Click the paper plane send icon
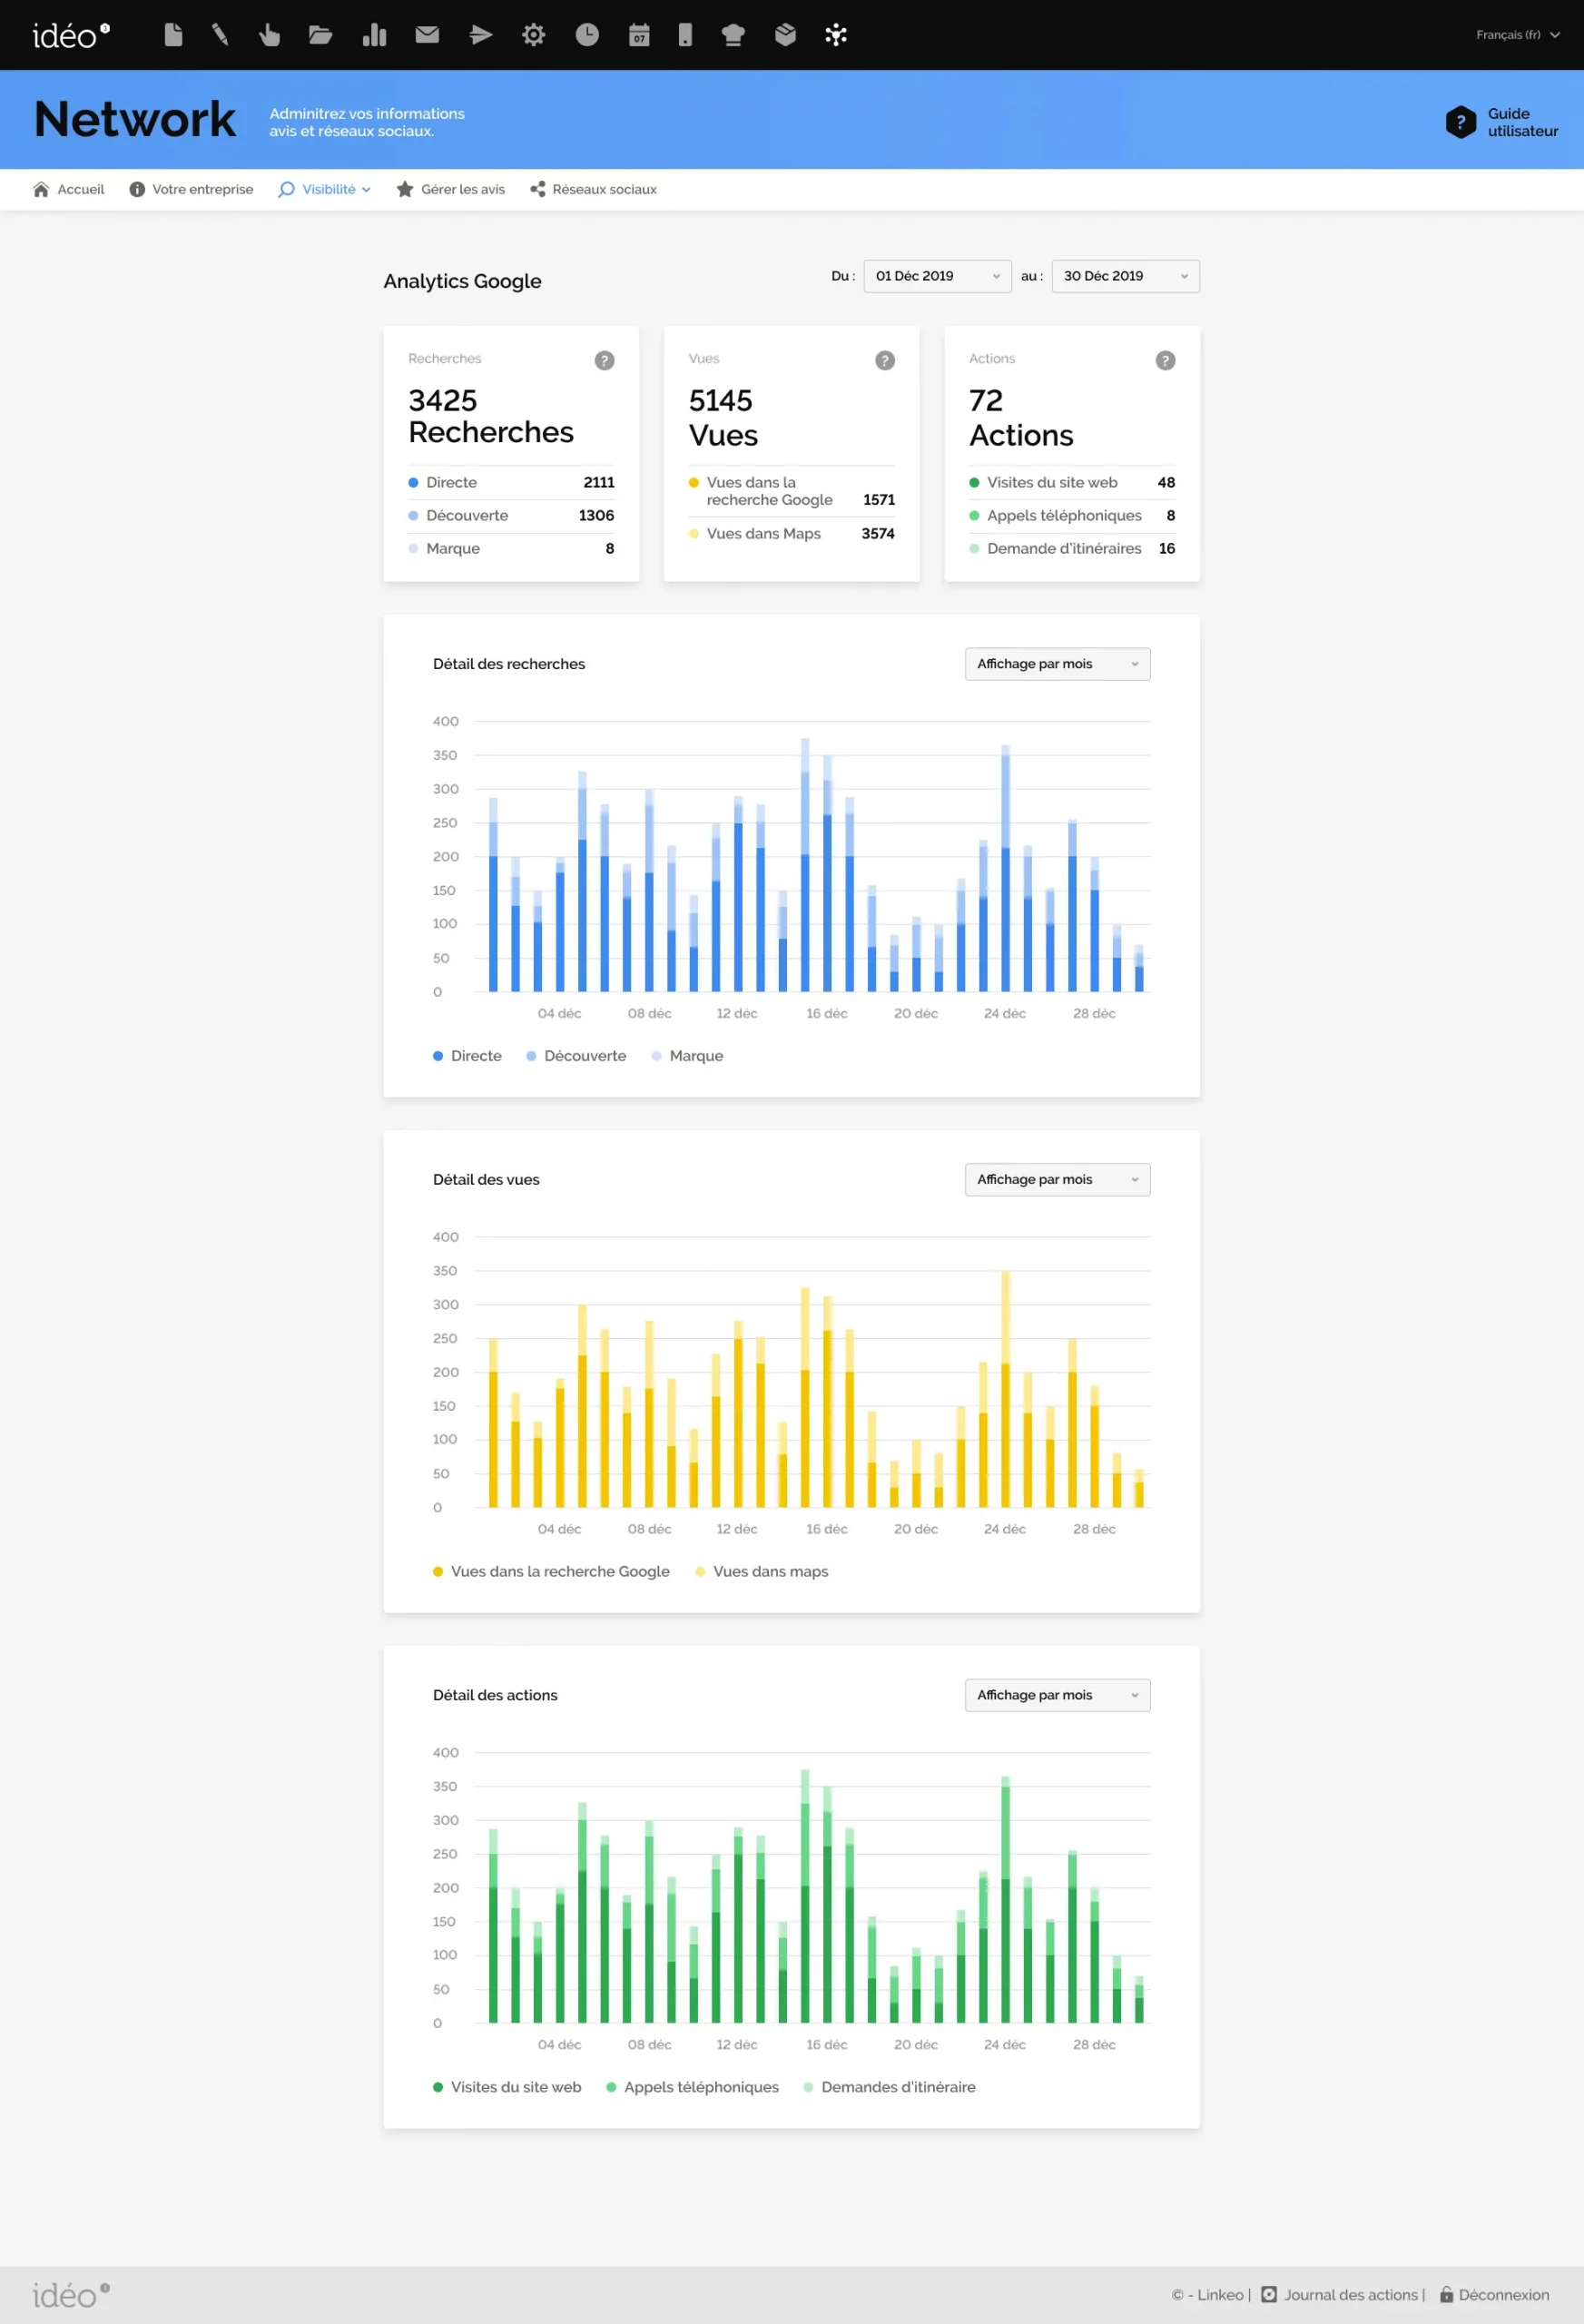 pos(480,35)
